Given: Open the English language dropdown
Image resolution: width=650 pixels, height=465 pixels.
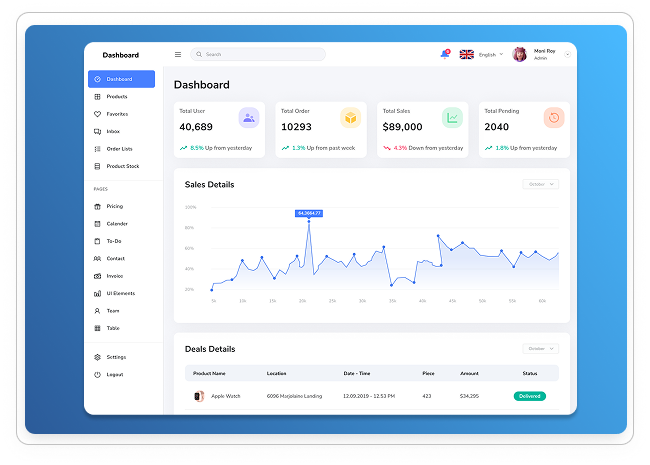Looking at the screenshot, I should coord(491,54).
